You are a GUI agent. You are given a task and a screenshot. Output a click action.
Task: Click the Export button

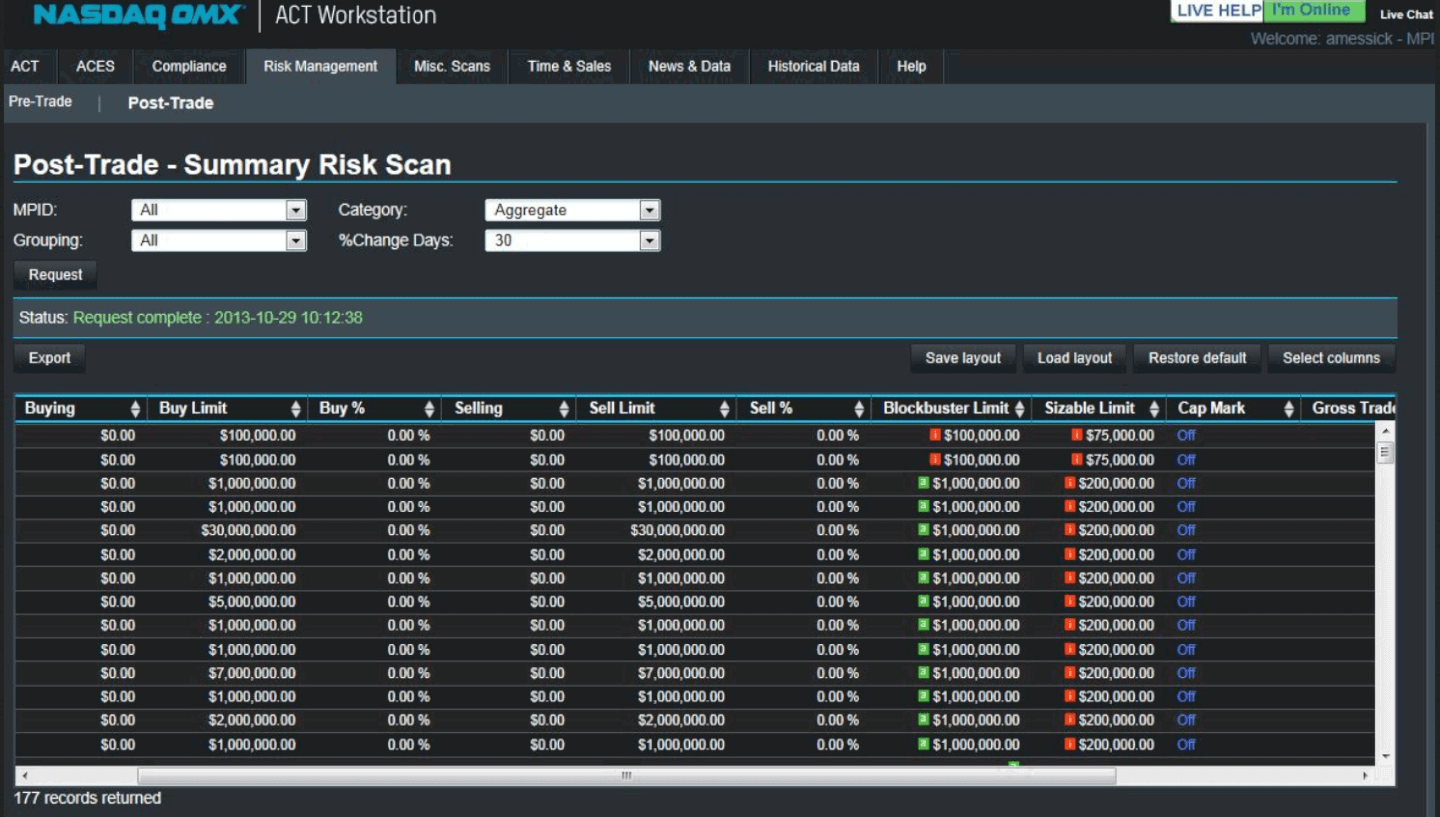tap(50, 358)
